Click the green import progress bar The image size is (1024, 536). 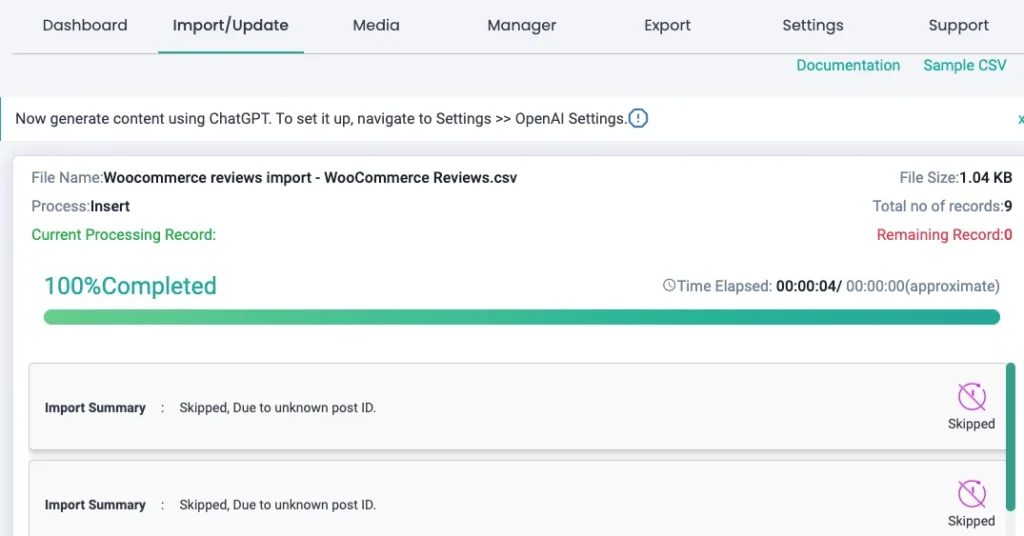(x=521, y=317)
